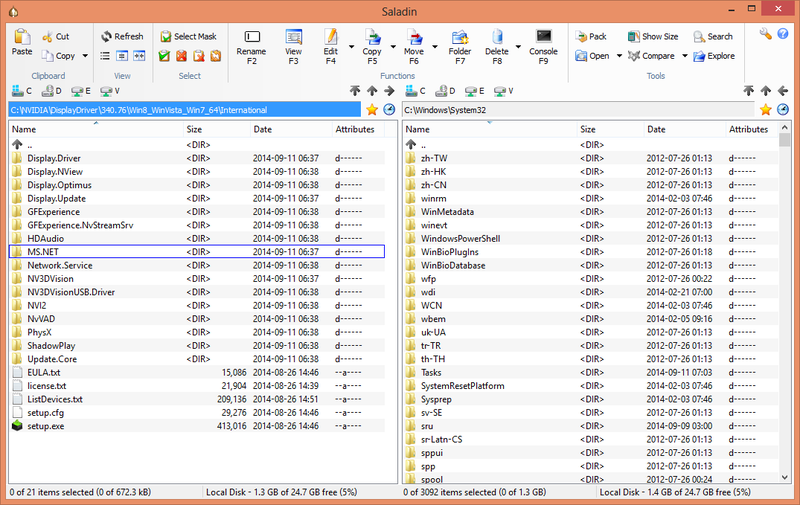Sort left panel by Date column
The image size is (800, 505).
click(291, 130)
